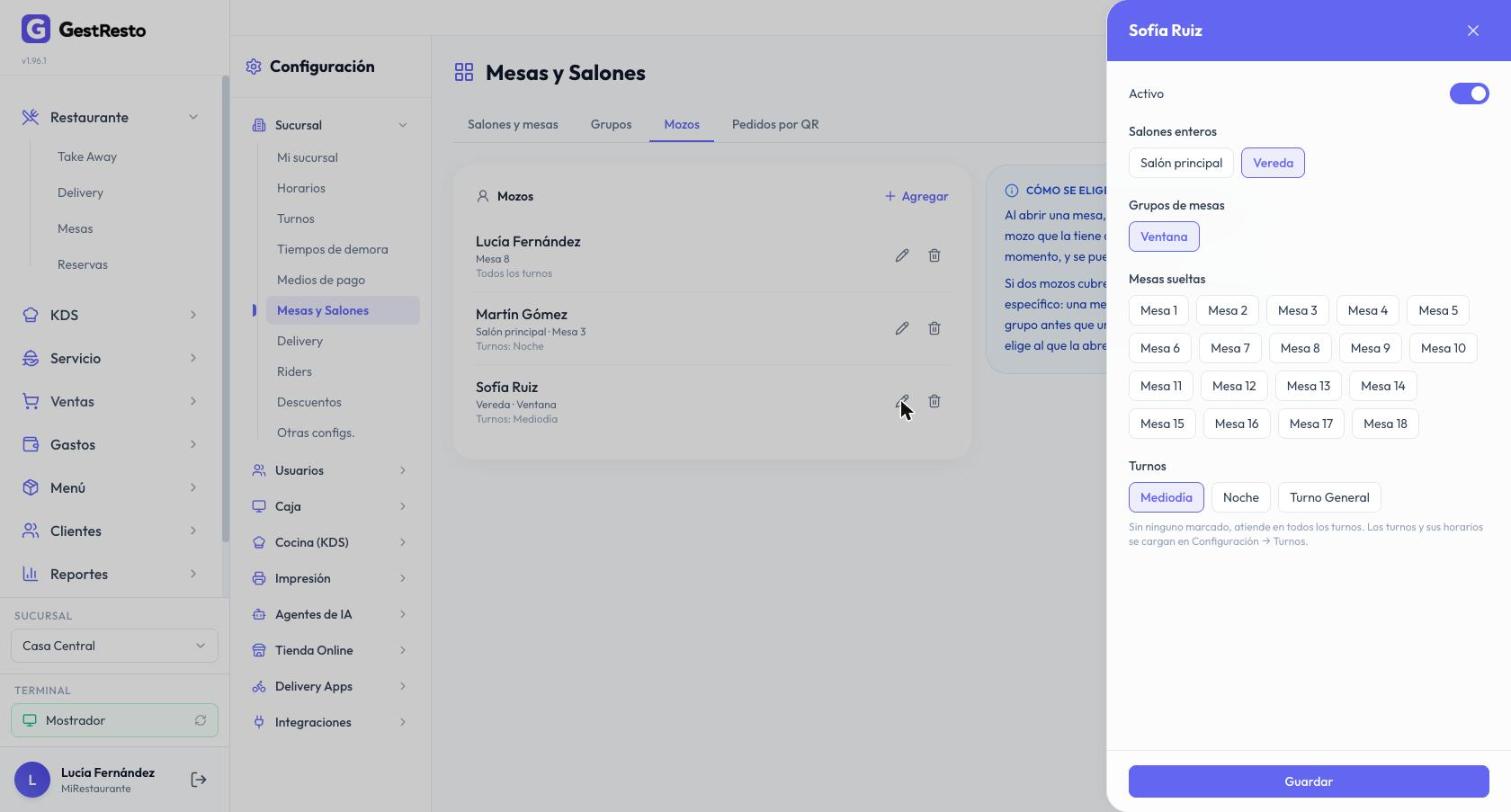Click the Mostrador terminal selector
This screenshot has height=812, width=1511.
114,721
